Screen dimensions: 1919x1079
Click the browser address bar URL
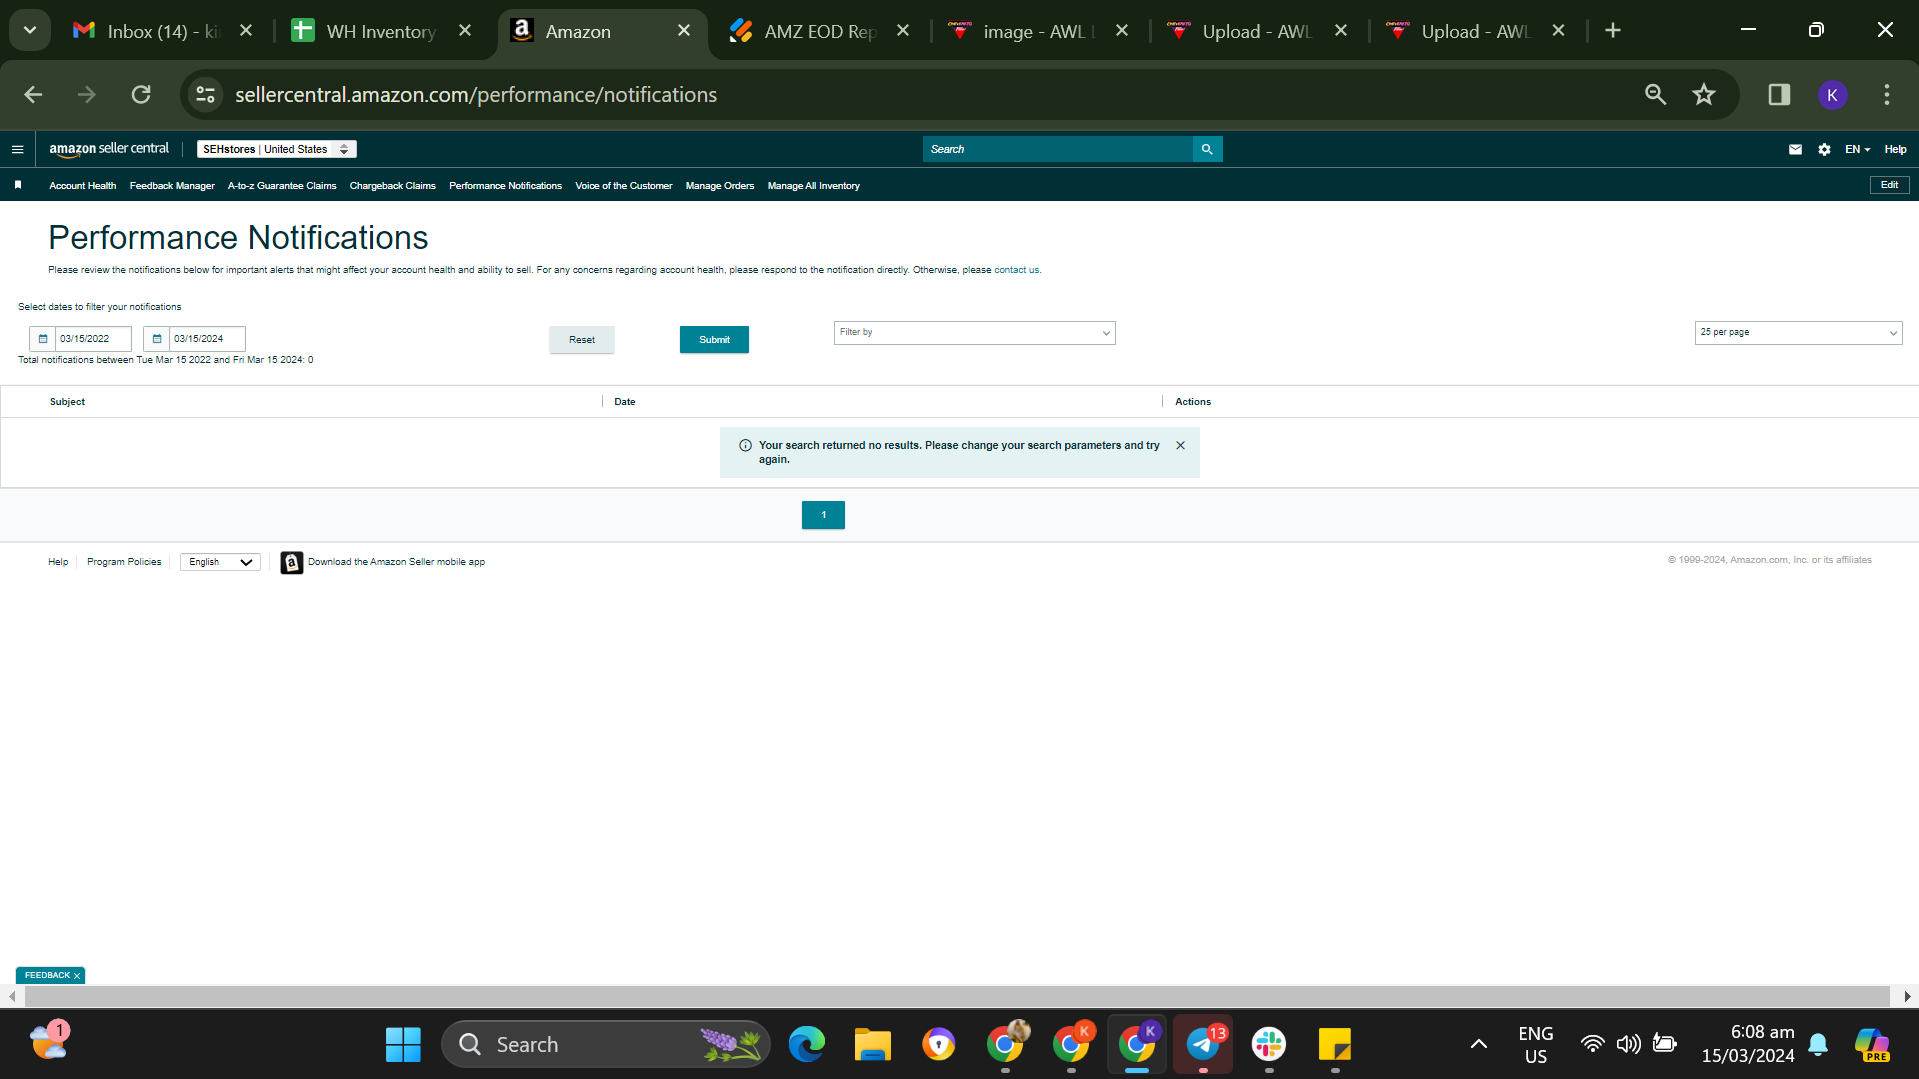476,95
